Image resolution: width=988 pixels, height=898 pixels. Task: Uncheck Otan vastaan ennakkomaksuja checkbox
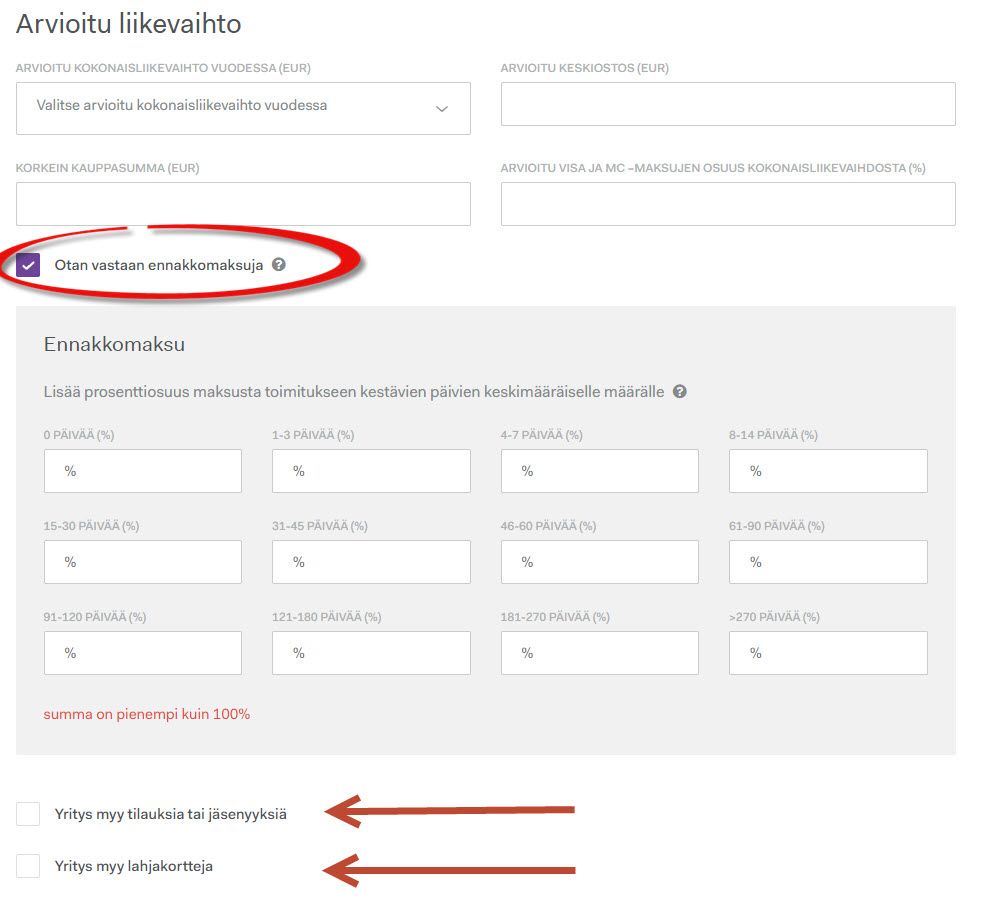tap(28, 265)
